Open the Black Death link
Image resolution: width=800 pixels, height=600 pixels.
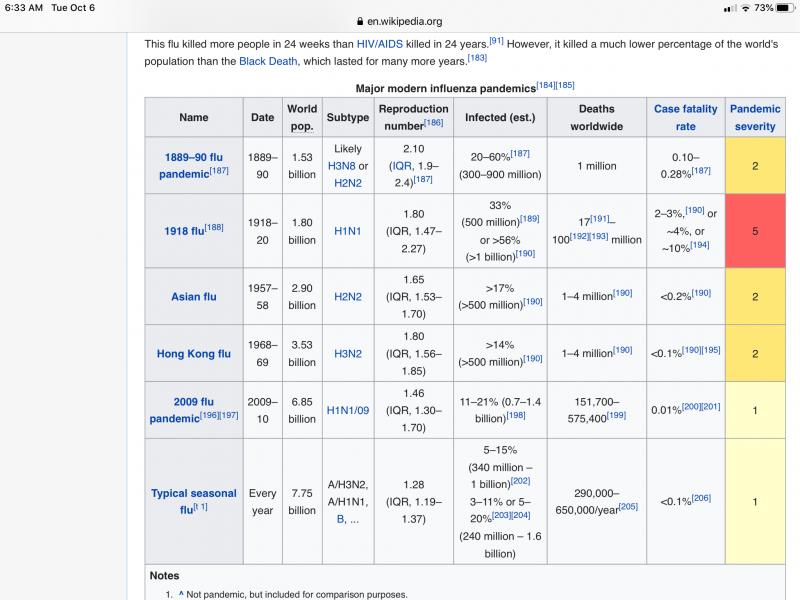[268, 61]
